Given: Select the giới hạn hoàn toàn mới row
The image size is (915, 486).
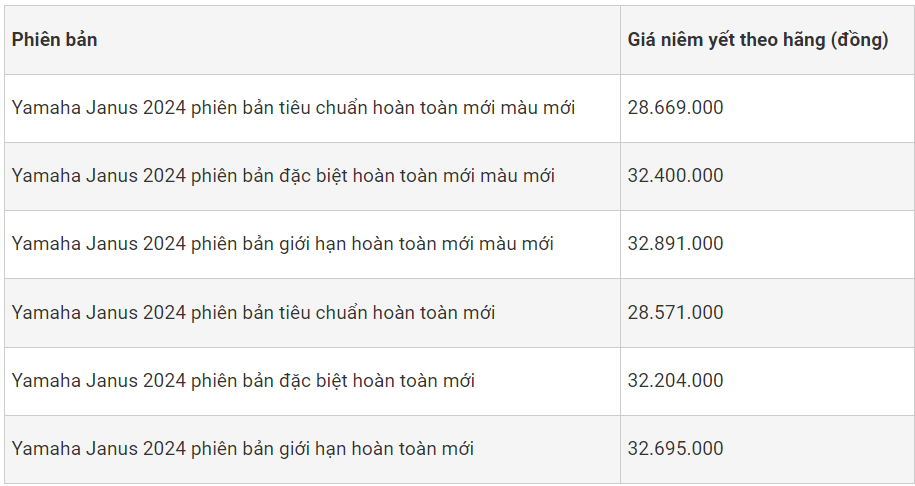Looking at the screenshot, I should tap(242, 449).
